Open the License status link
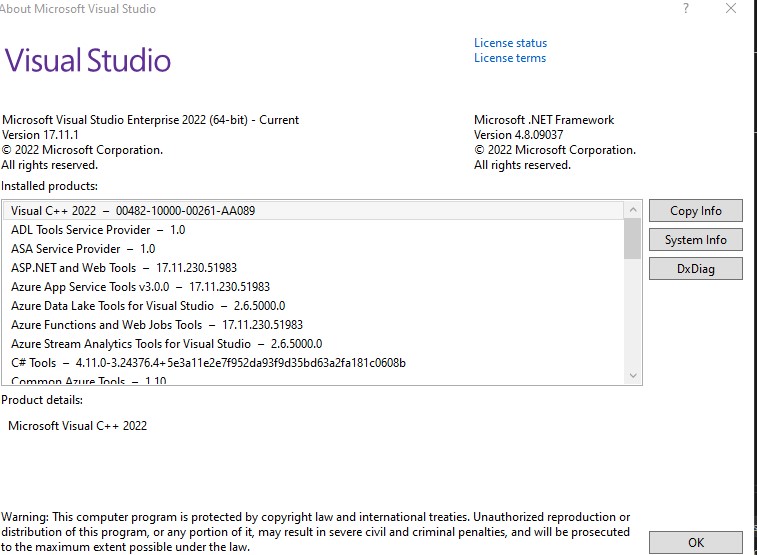This screenshot has width=757, height=555. click(510, 43)
